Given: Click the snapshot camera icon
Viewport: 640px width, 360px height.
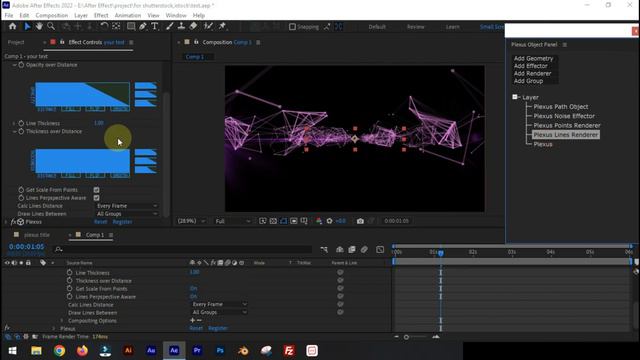Looking at the screenshot, I should click(x=360, y=221).
